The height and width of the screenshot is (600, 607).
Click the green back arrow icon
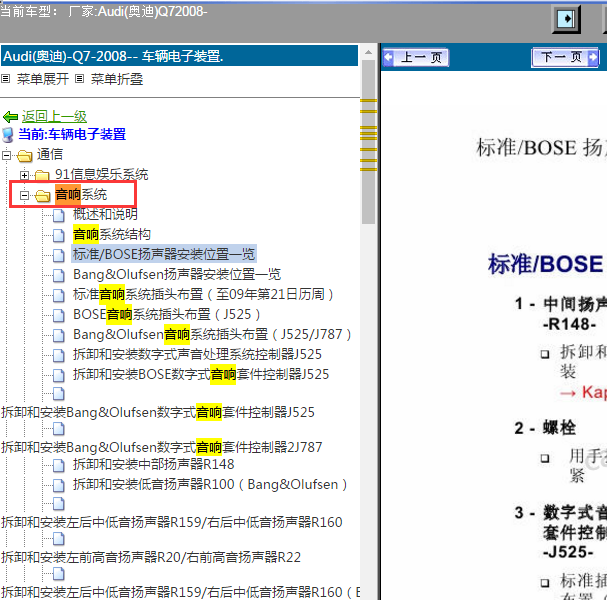coord(10,117)
